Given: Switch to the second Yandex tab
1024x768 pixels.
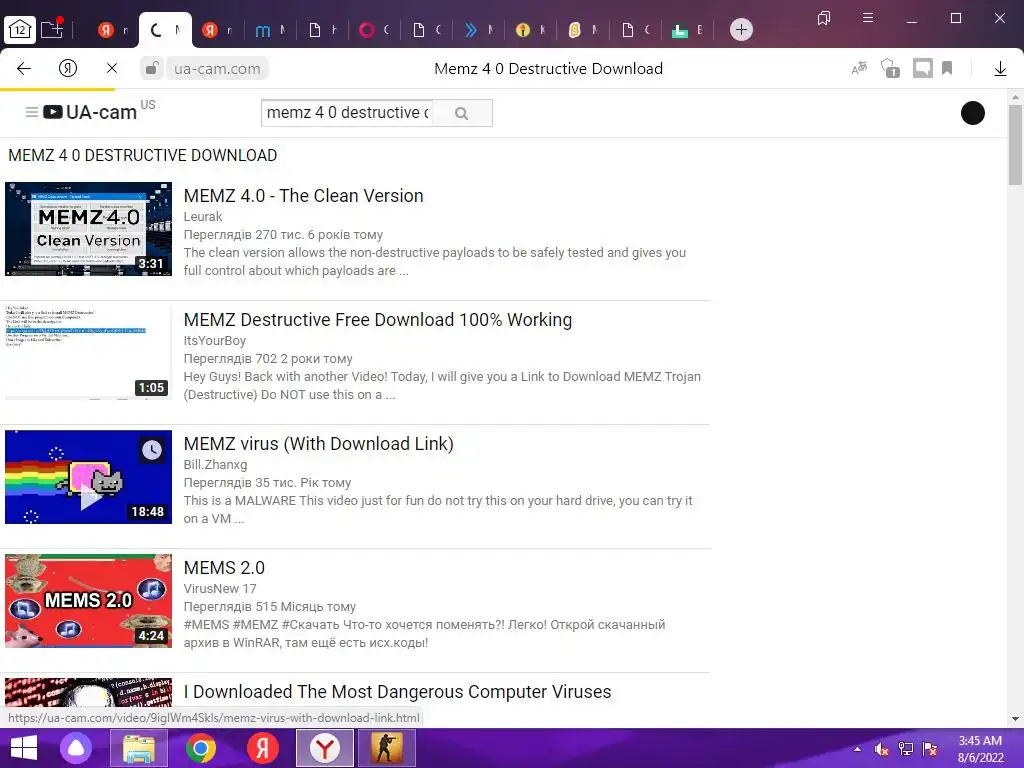Looking at the screenshot, I should 217,30.
